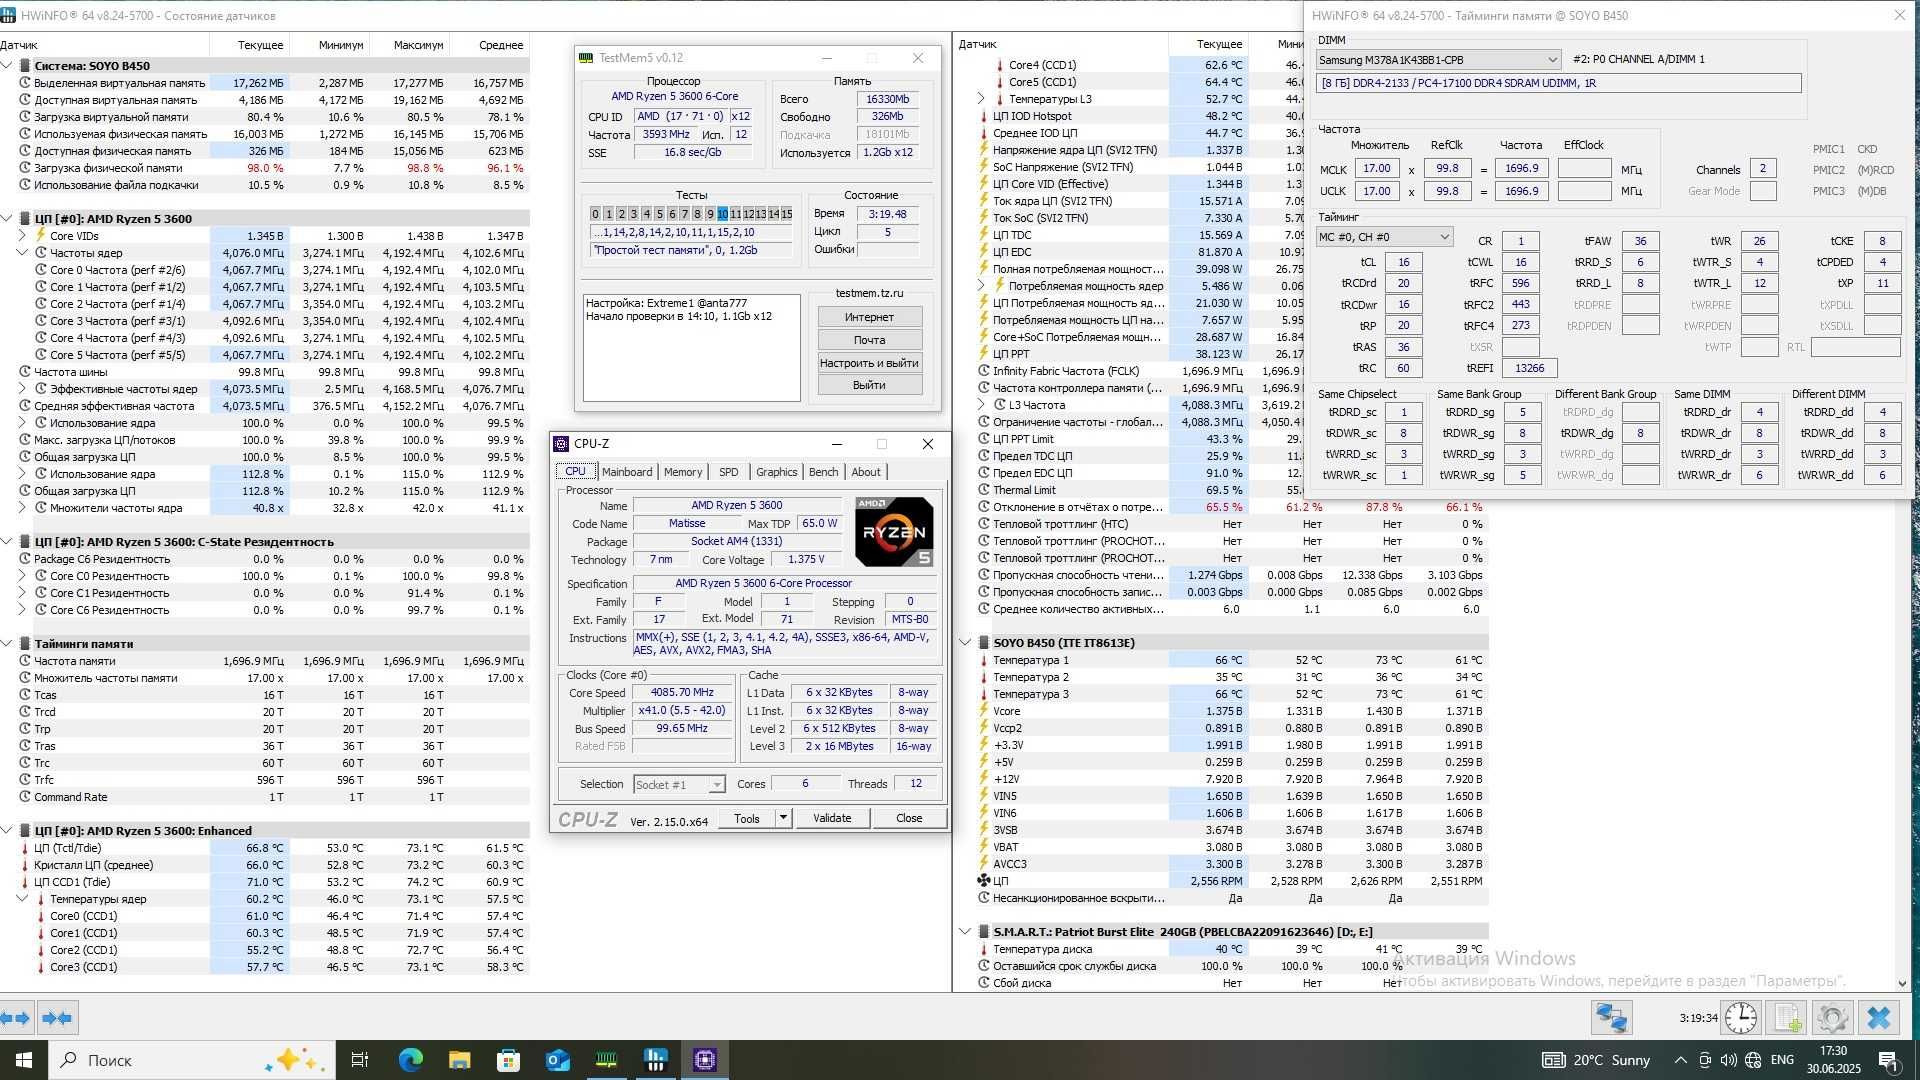This screenshot has width=1920, height=1080.
Task: Click the fan icon beside ЦП RPM row
Action: 984,881
